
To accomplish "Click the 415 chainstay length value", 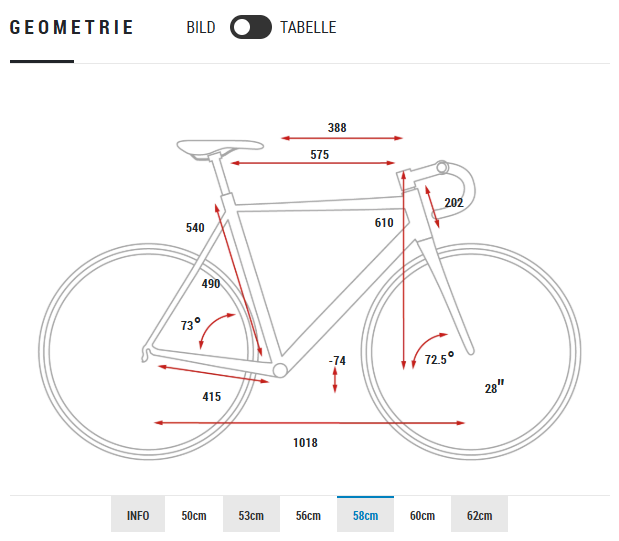I will [x=211, y=397].
